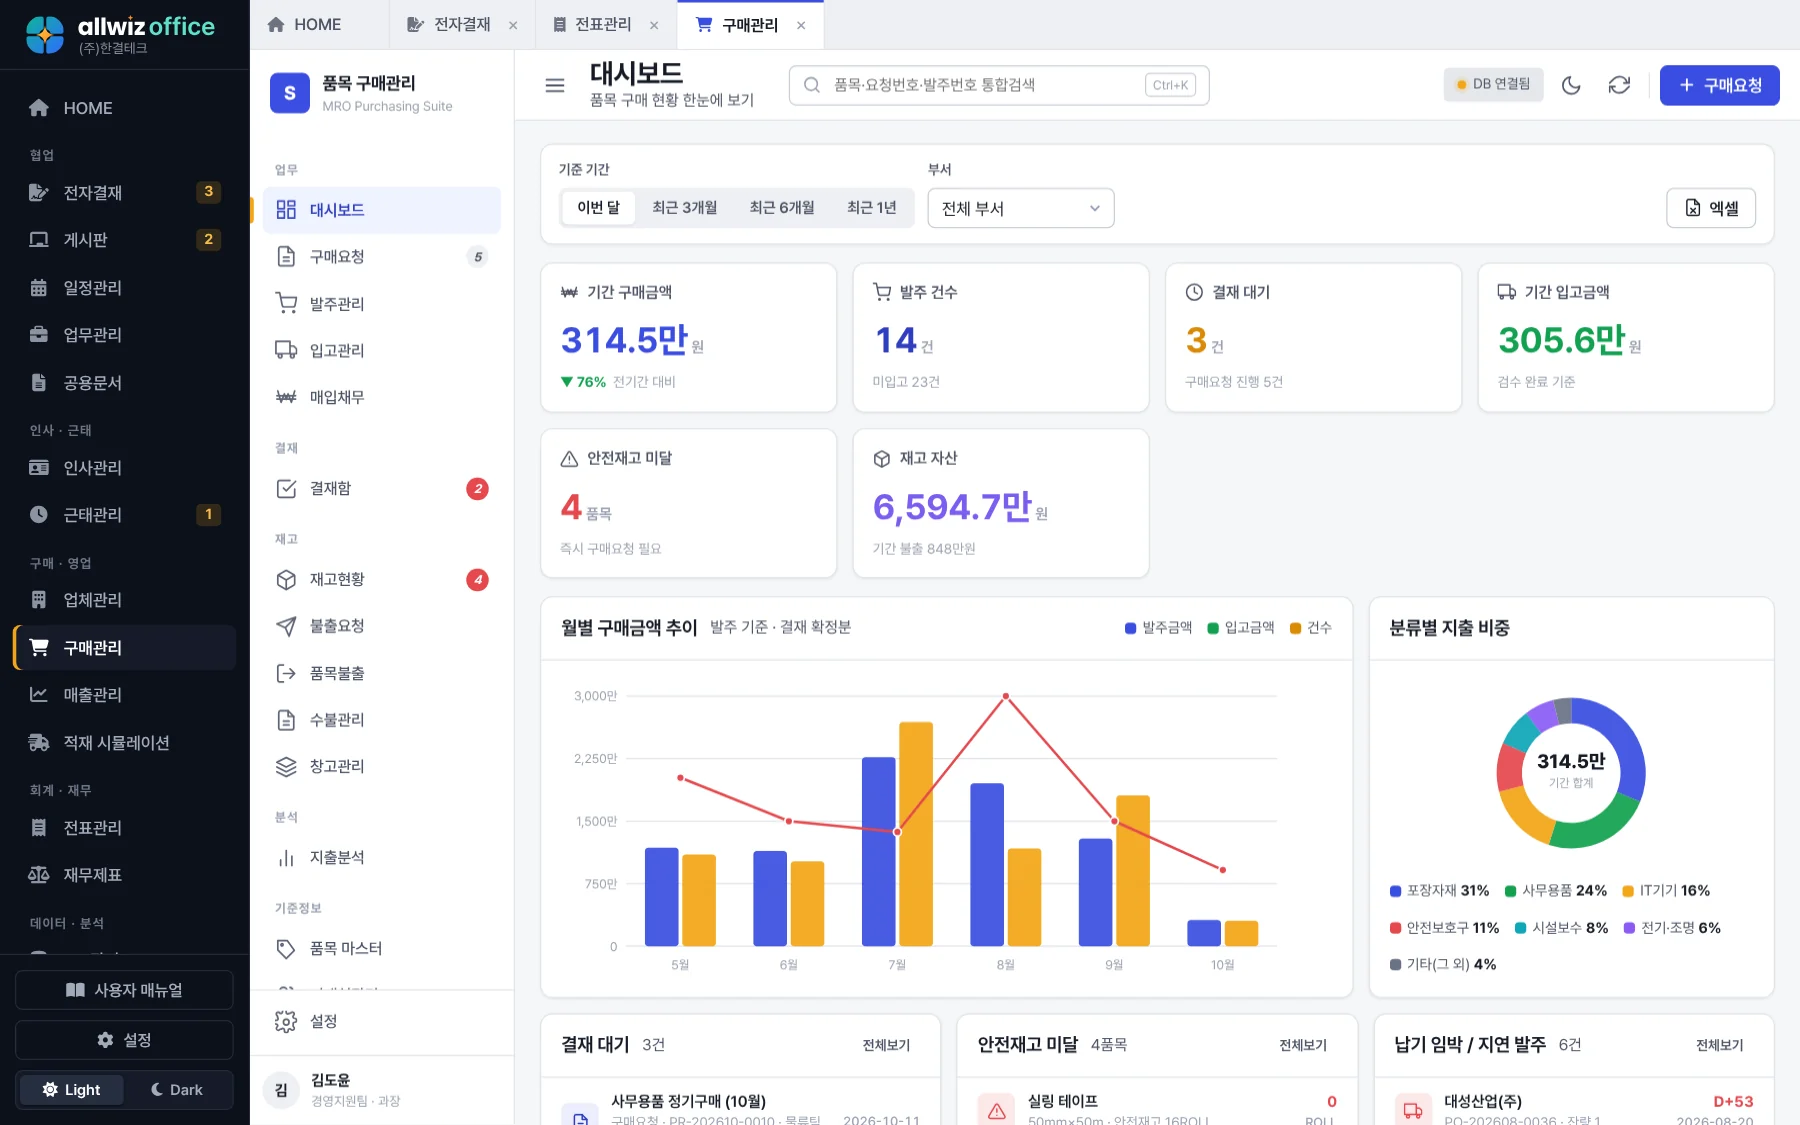The height and width of the screenshot is (1125, 1800).
Task: Go to 매입채무 menu item
Action: [381, 397]
